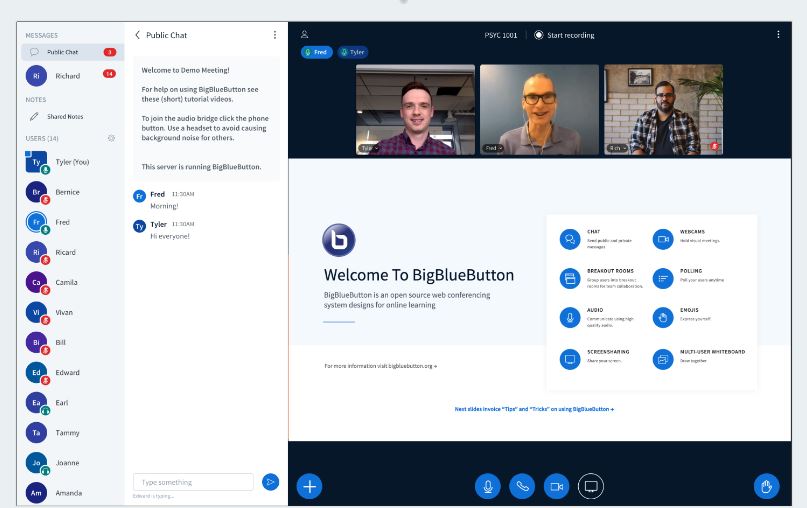The width and height of the screenshot is (807, 508).
Task: Select Tyler talking indicator pill
Action: pyautogui.click(x=353, y=52)
